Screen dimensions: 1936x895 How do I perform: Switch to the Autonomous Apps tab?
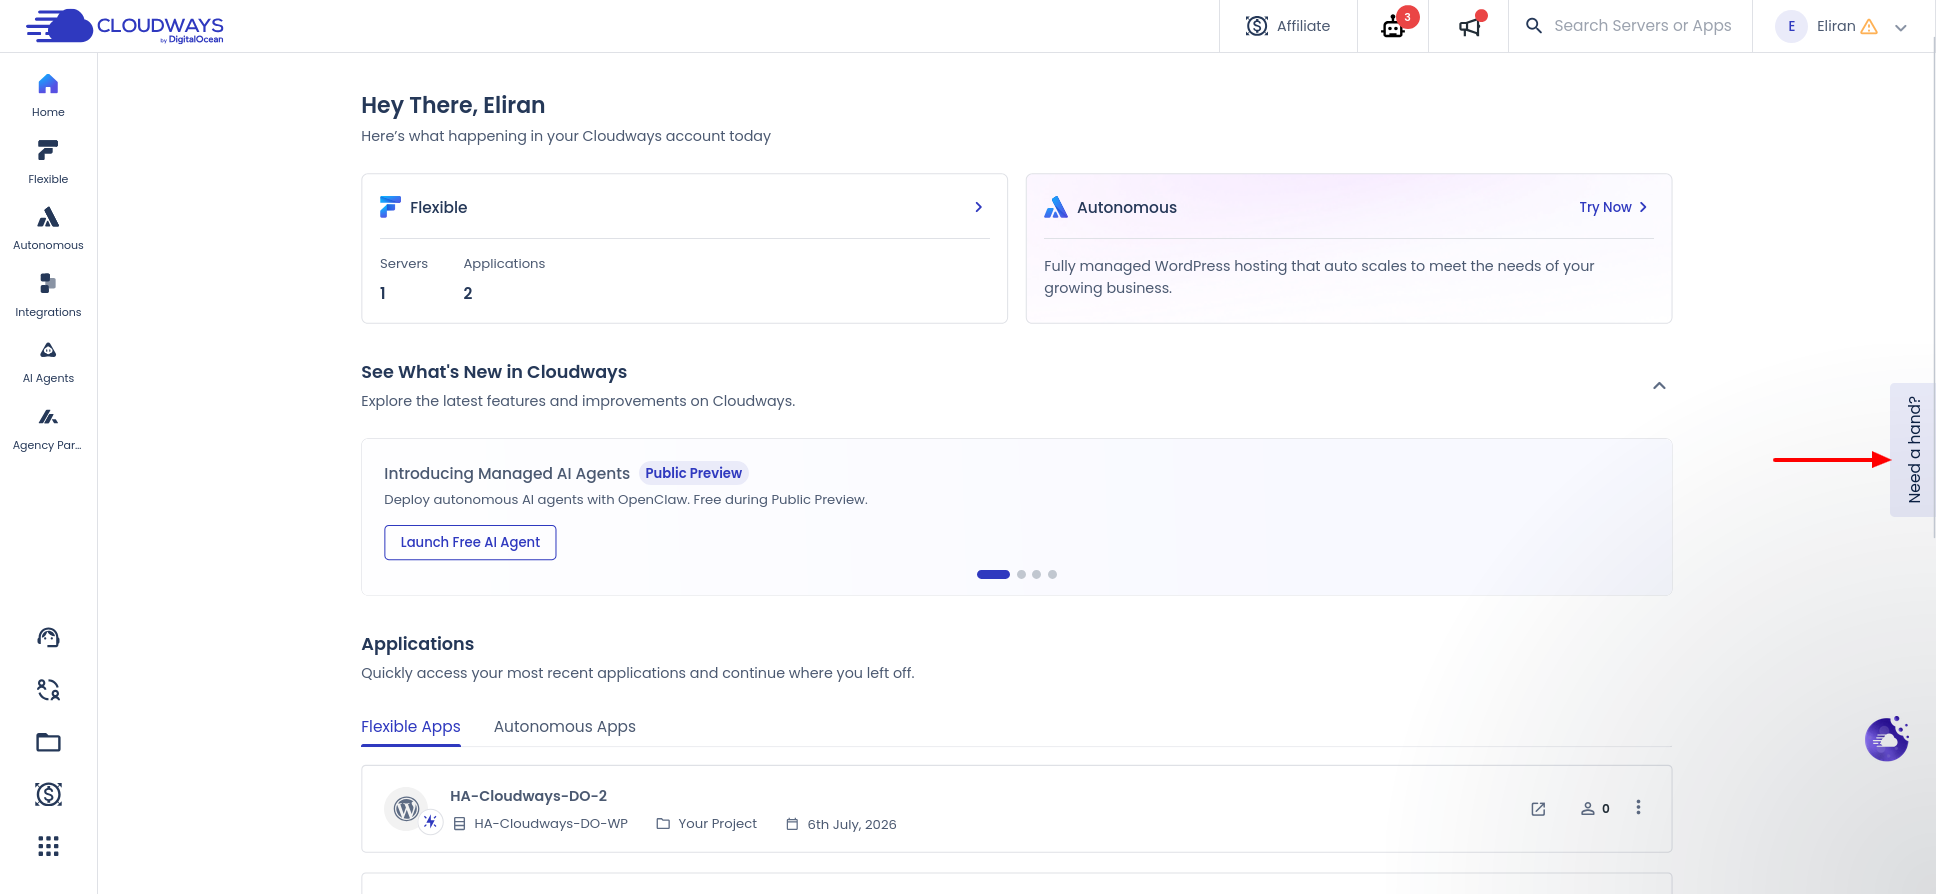564,727
